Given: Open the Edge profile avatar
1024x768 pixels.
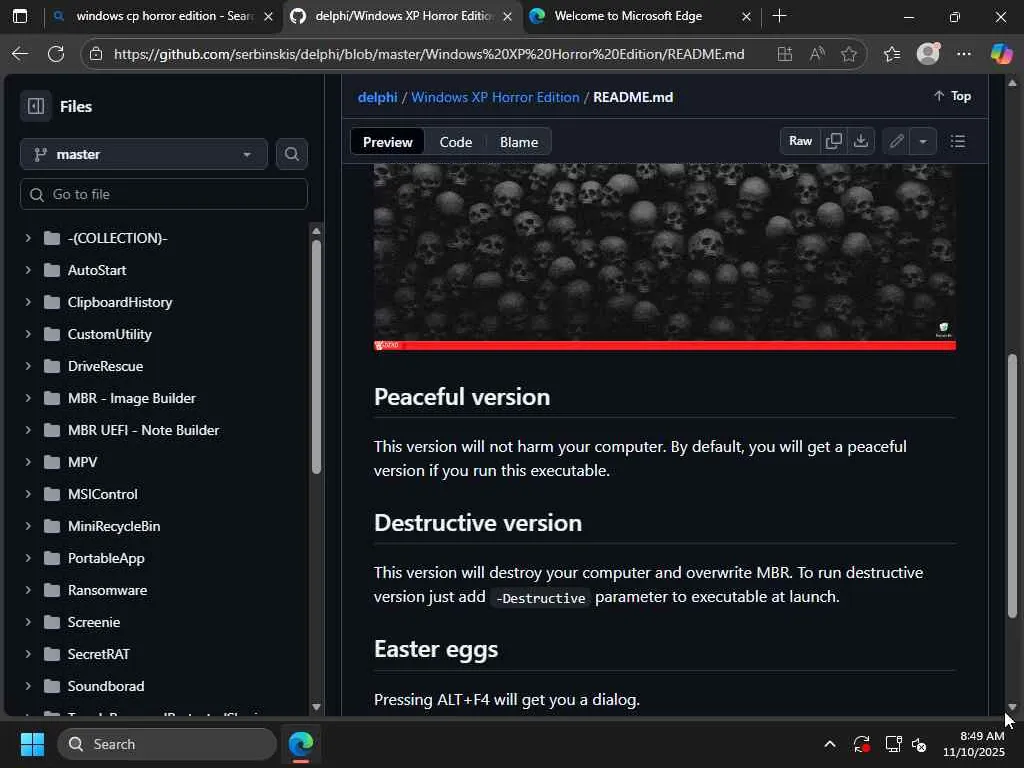Looking at the screenshot, I should 928,54.
